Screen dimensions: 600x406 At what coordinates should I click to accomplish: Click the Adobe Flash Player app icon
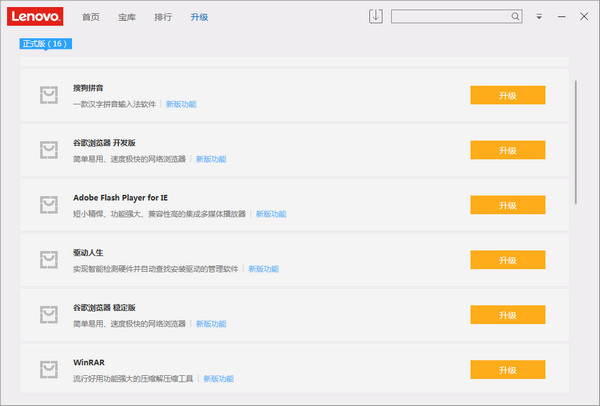click(49, 205)
